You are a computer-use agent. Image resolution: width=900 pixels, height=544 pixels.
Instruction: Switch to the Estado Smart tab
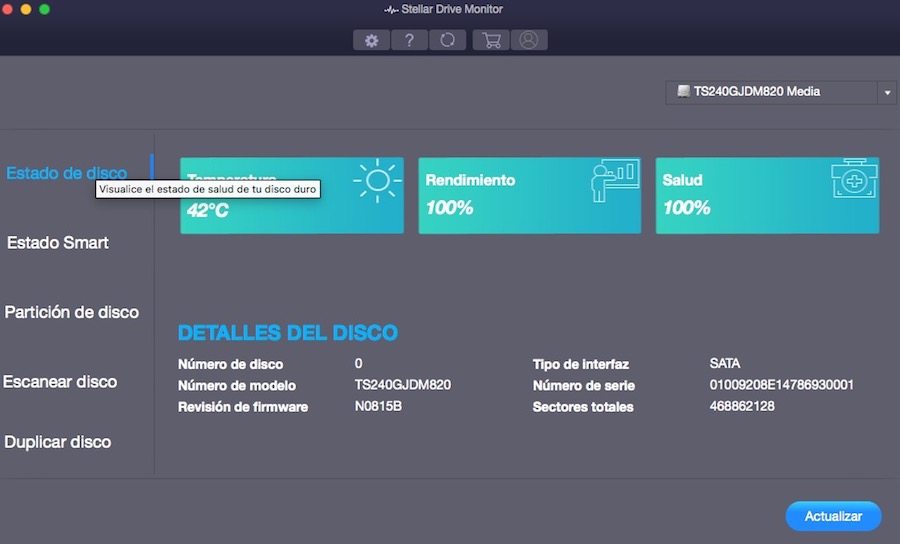[x=57, y=243]
